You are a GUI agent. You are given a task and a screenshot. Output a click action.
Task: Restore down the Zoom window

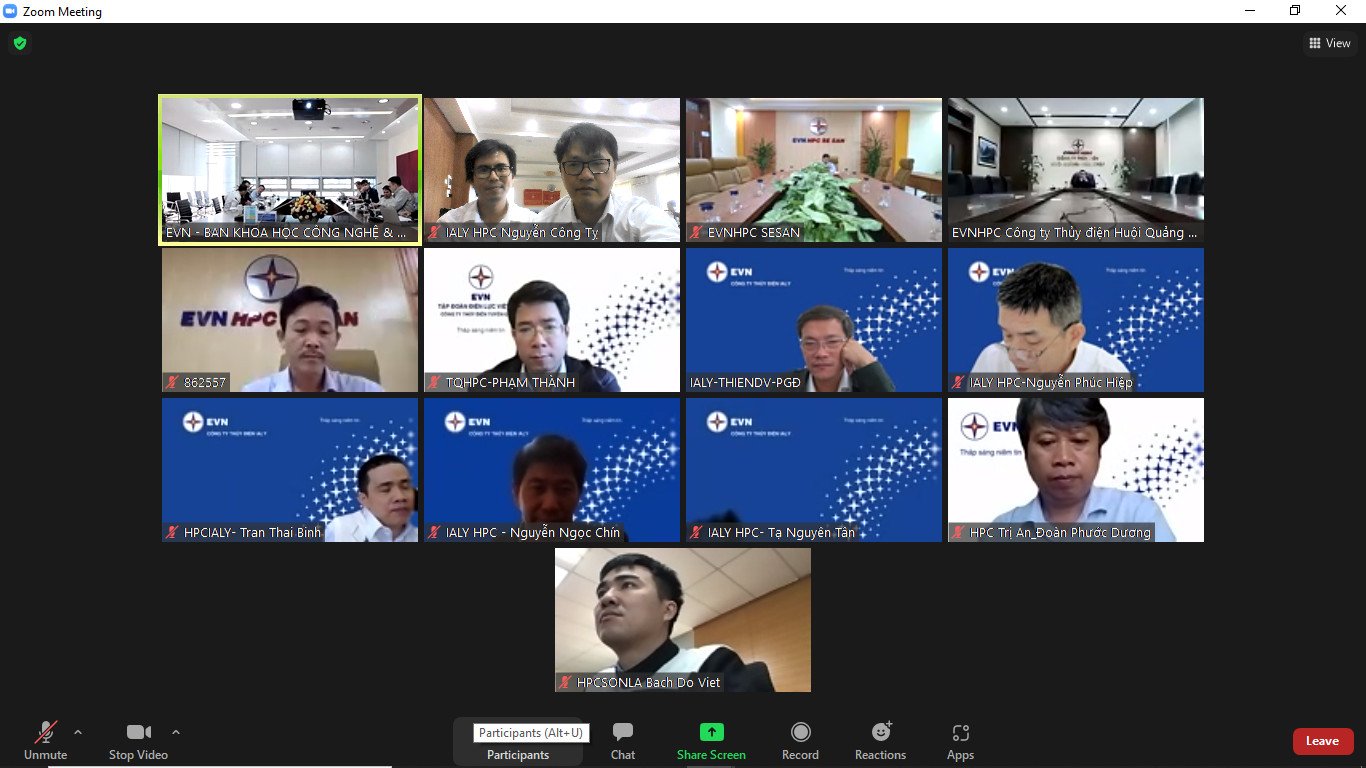1295,11
